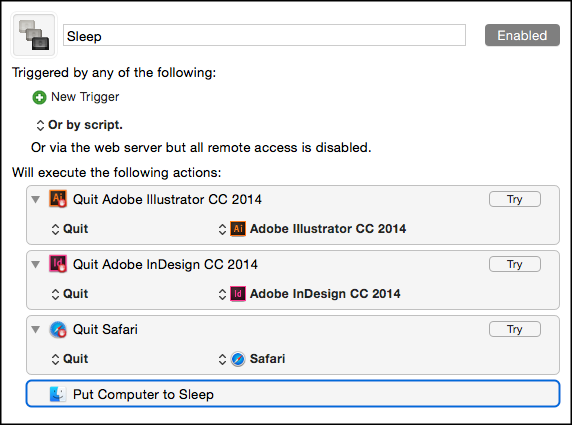Collapse the Quit Adobe Illustrator CC 2014 action
572x425 pixels.
[x=36, y=200]
